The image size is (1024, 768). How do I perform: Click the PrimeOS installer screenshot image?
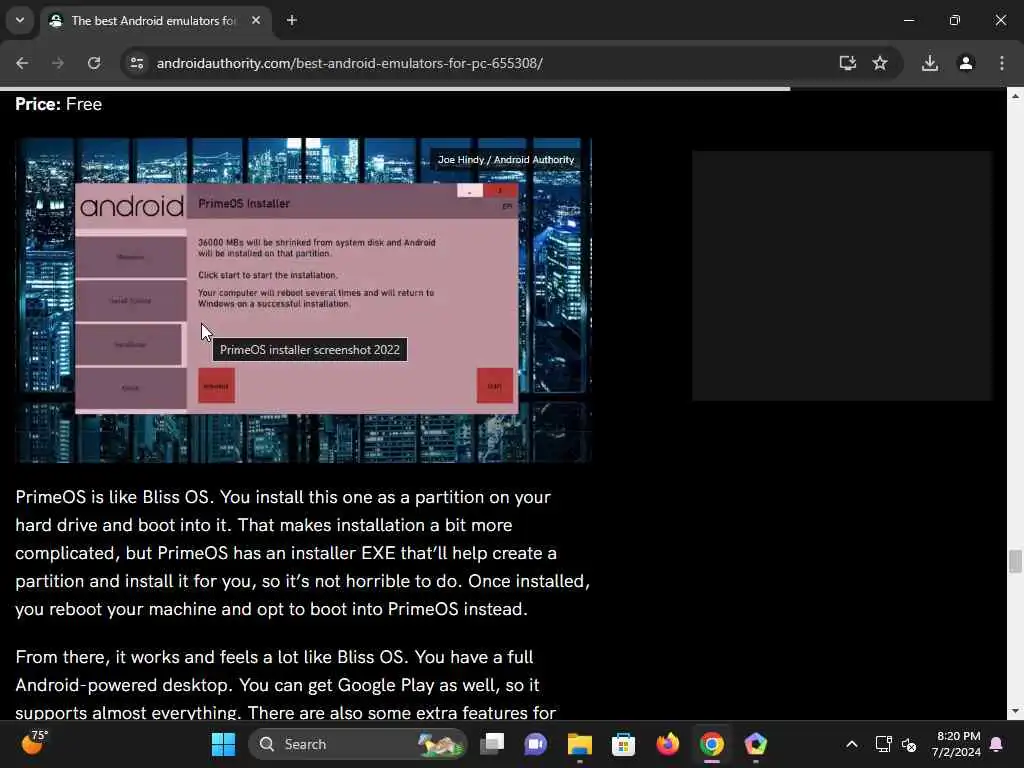(304, 300)
